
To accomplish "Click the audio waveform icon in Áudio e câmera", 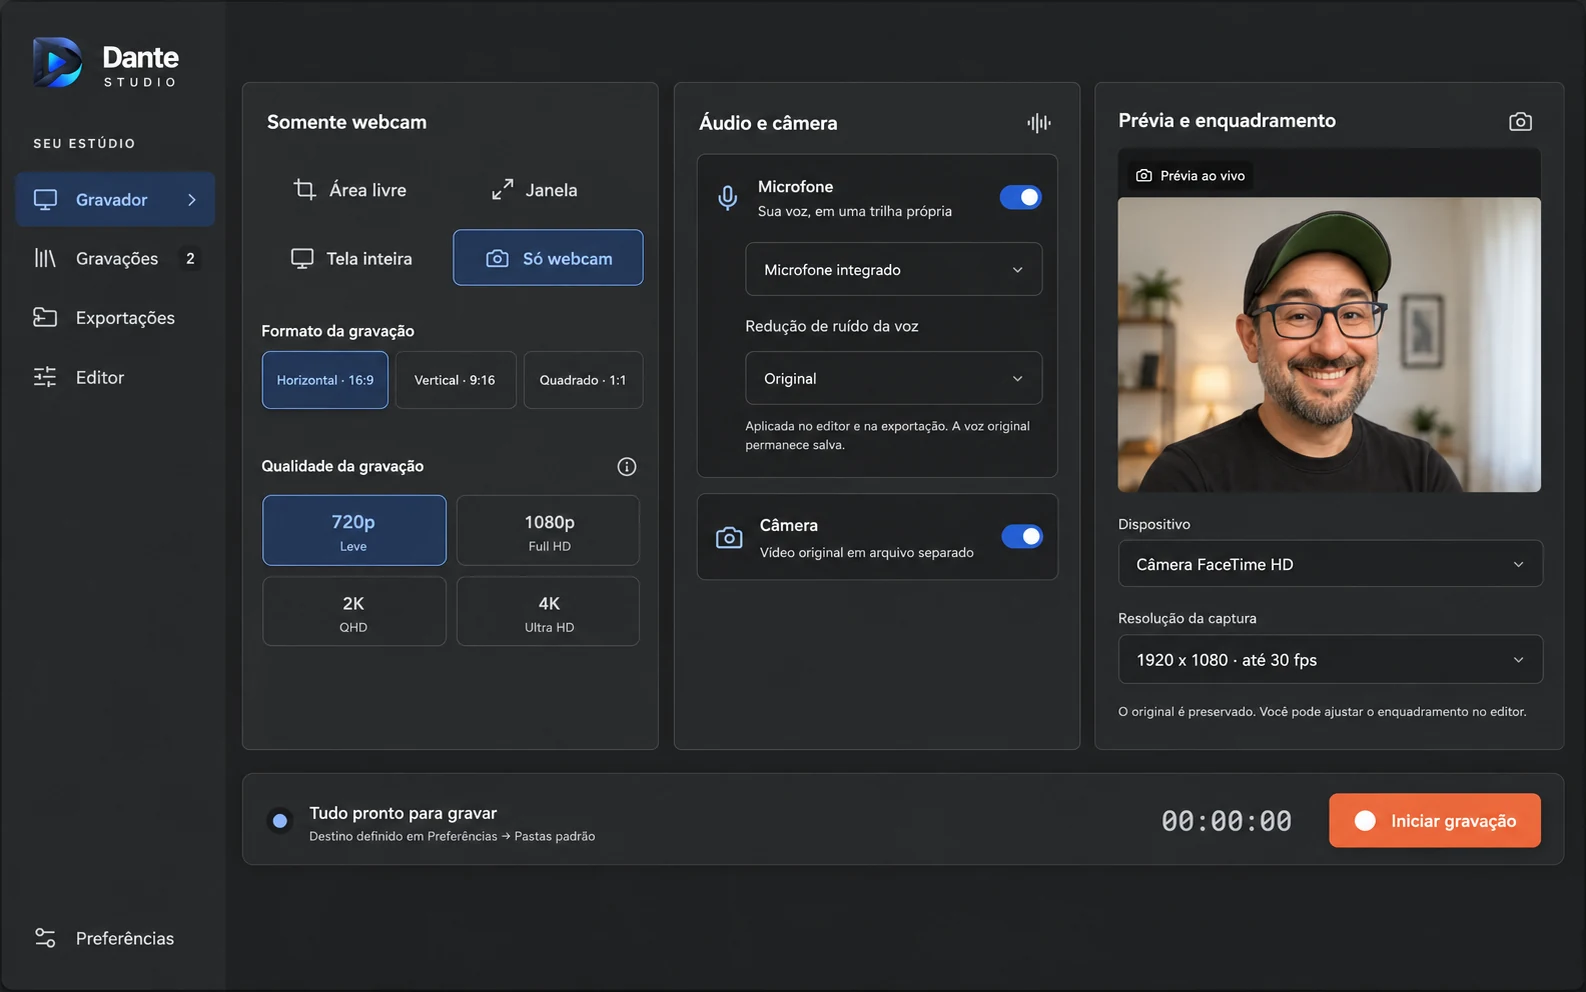I will (1039, 123).
